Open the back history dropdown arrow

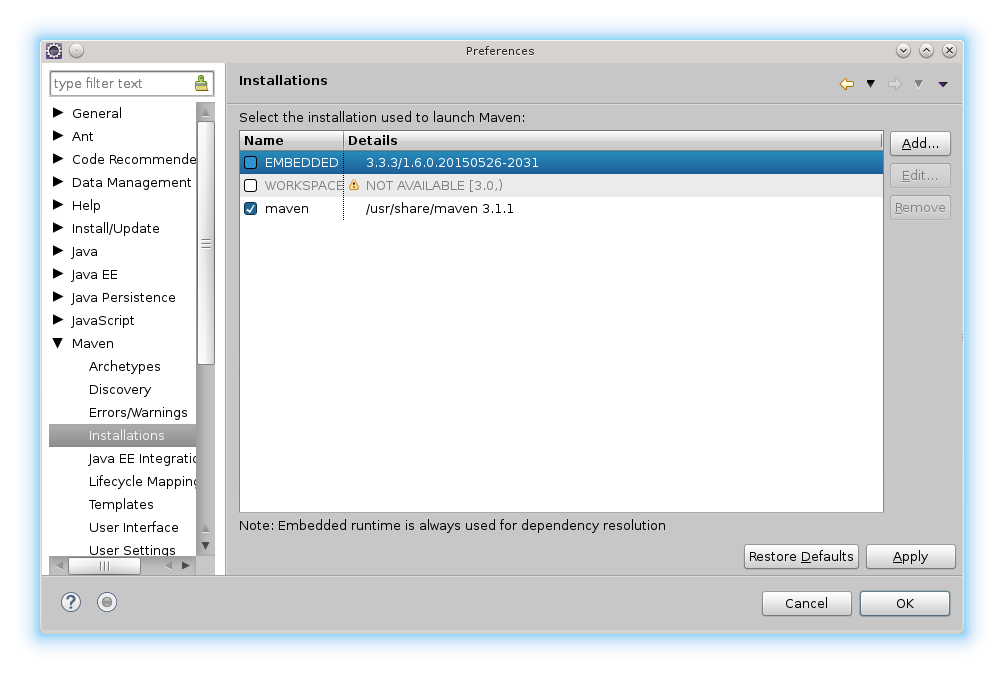(871, 84)
